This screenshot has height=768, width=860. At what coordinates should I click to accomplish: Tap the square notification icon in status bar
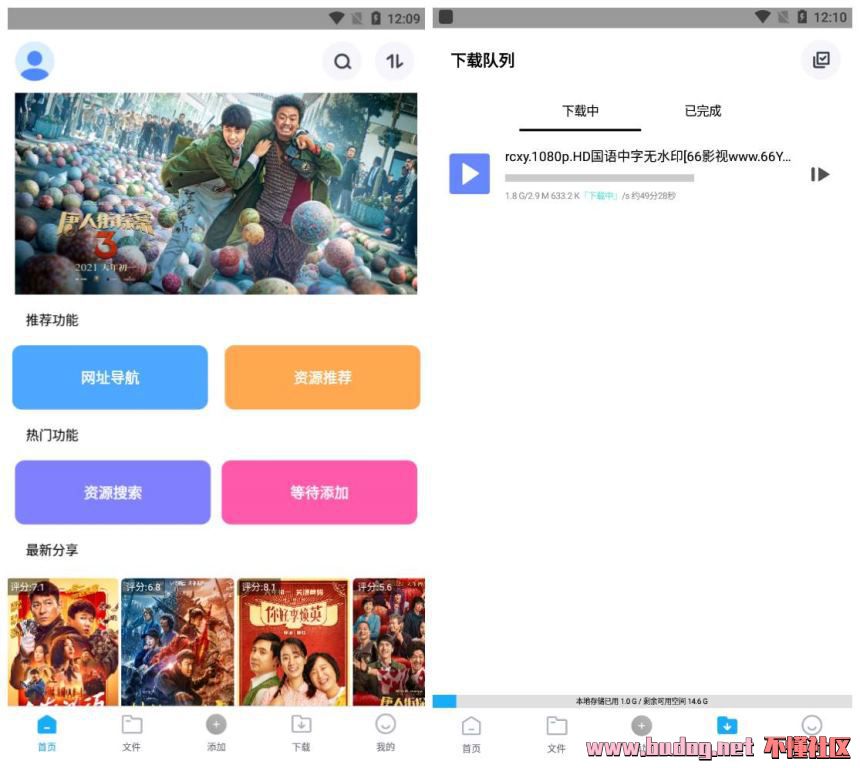tap(446, 17)
